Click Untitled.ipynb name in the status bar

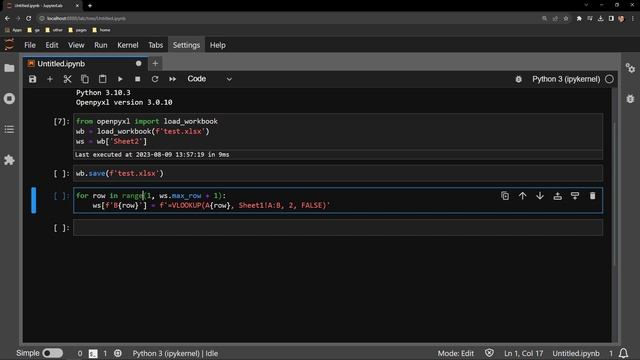click(x=576, y=353)
